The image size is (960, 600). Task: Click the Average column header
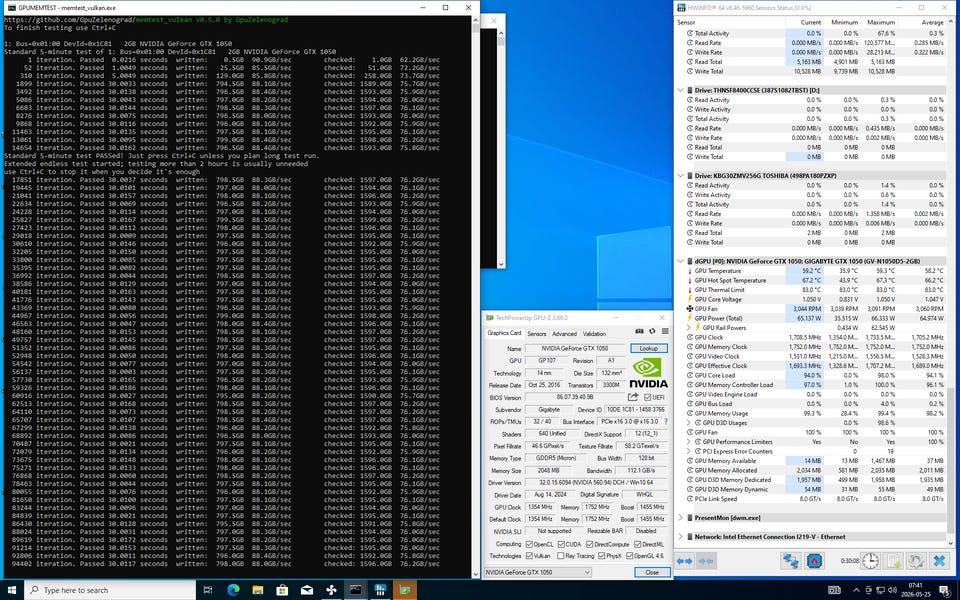[921, 23]
